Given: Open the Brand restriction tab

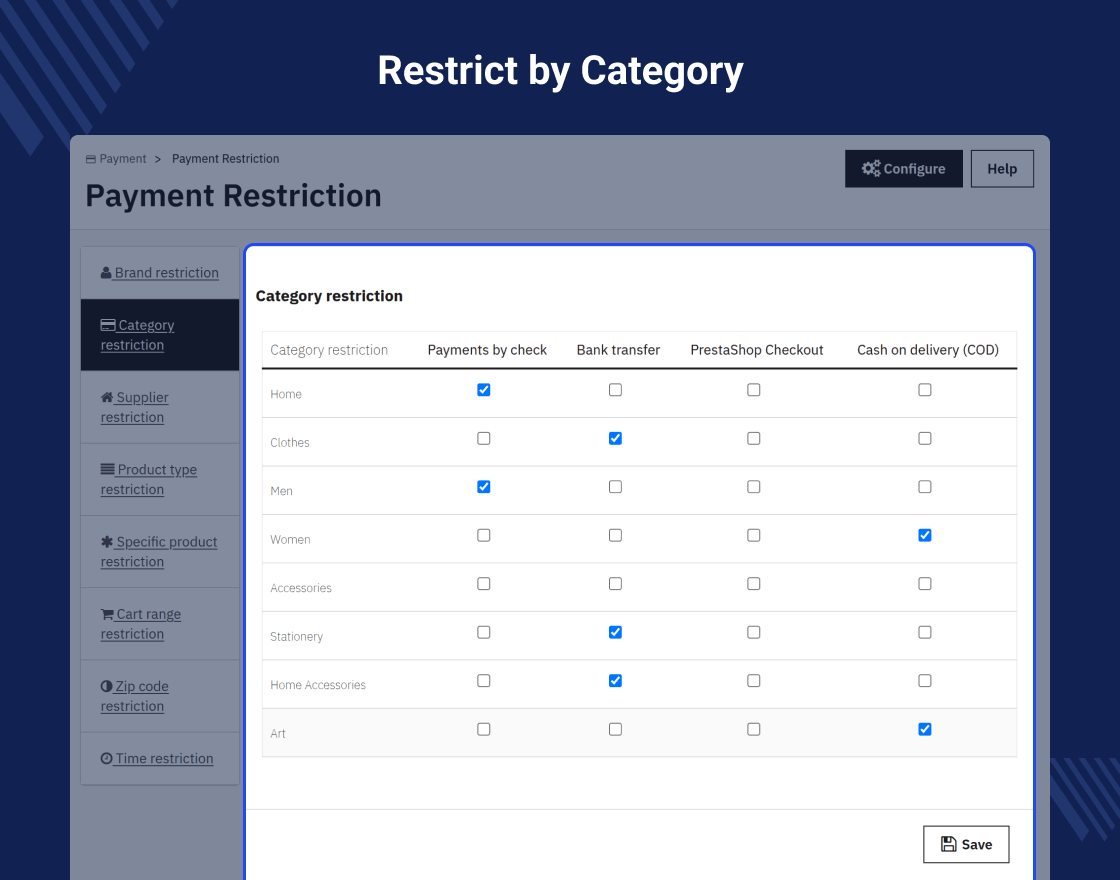Looking at the screenshot, I should coord(160,273).
